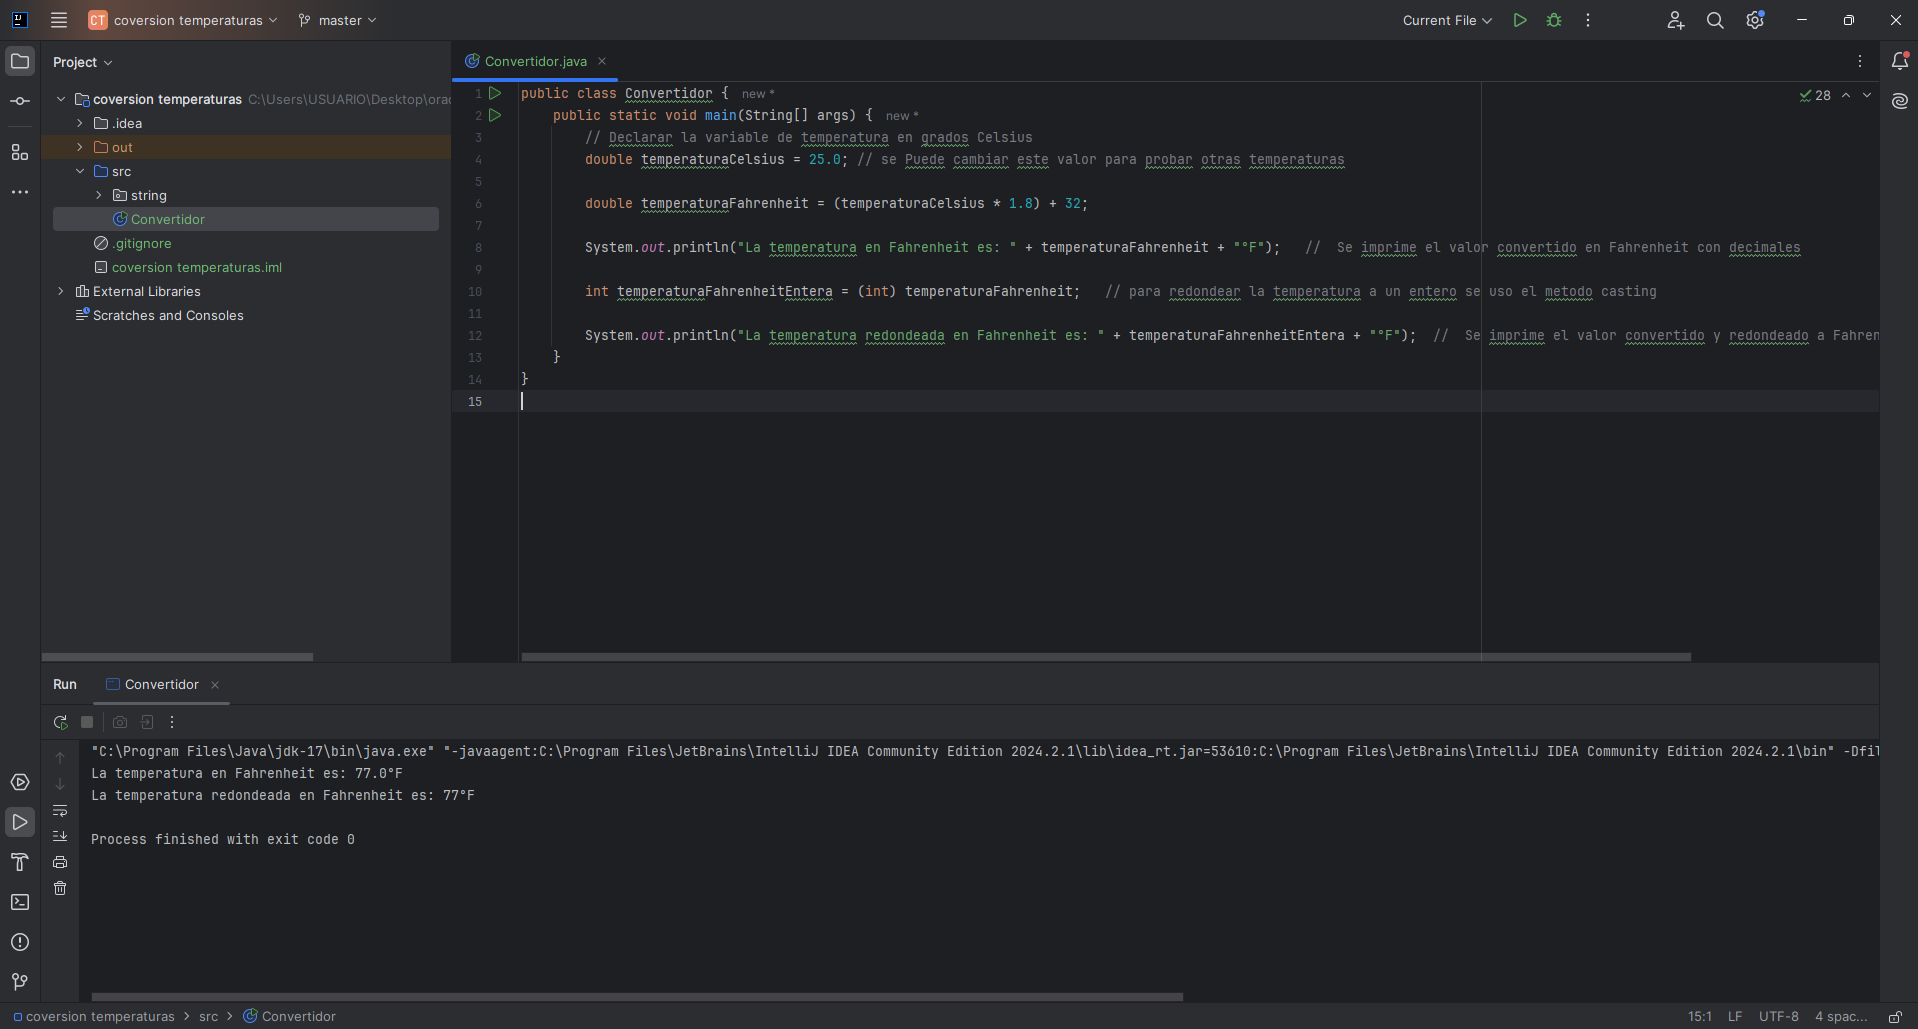Image resolution: width=1918 pixels, height=1029 pixels.
Task: Start debugging with the bug icon
Action: tap(1554, 20)
